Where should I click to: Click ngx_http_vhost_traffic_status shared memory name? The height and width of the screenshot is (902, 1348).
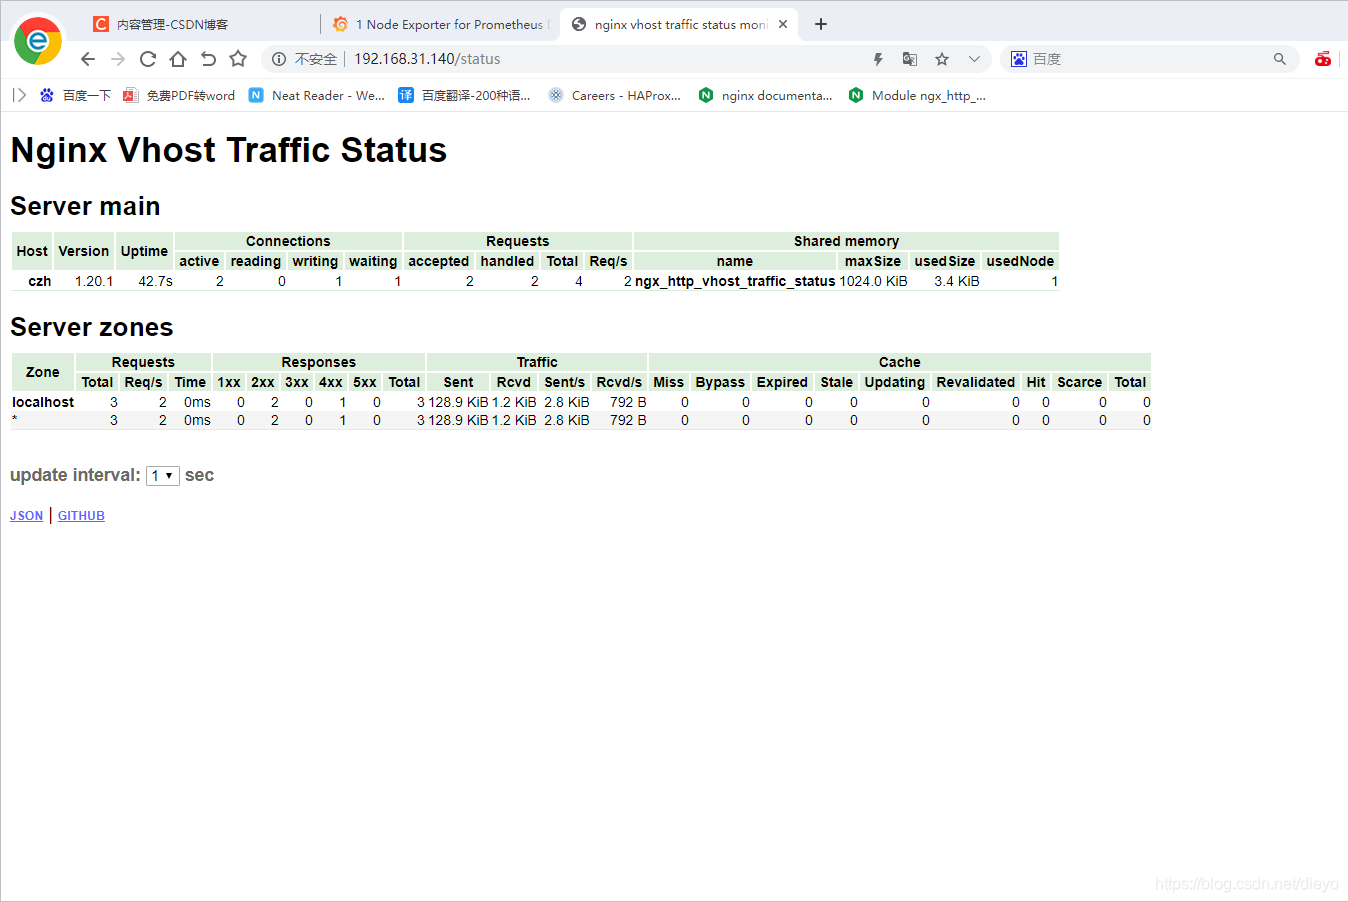coord(735,281)
